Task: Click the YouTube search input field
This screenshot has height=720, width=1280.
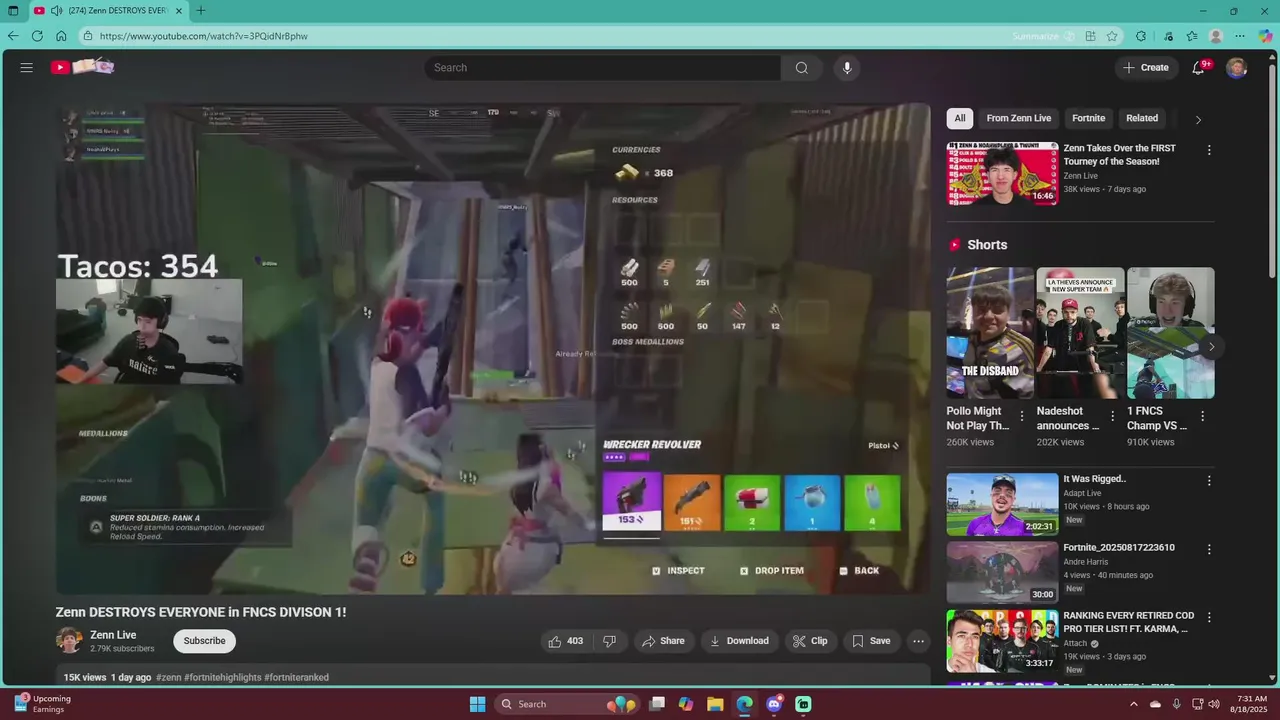Action: pos(603,68)
